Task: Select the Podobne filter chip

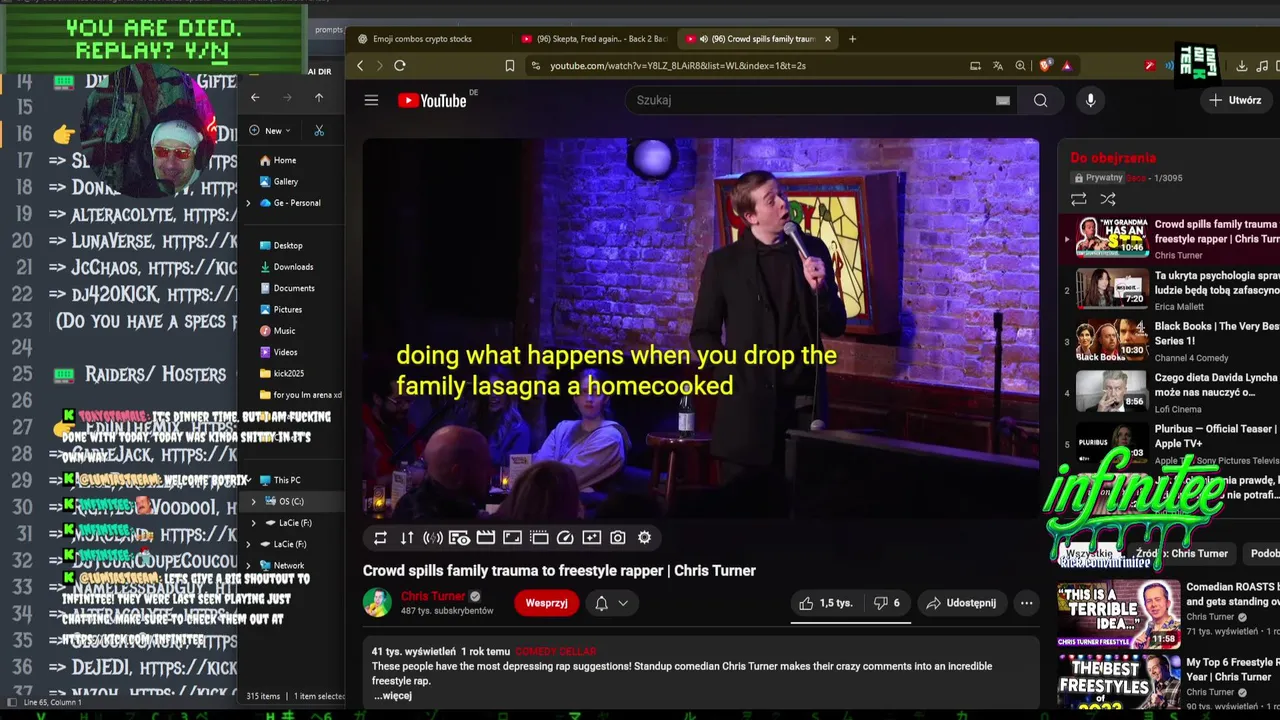Action: [1263, 553]
